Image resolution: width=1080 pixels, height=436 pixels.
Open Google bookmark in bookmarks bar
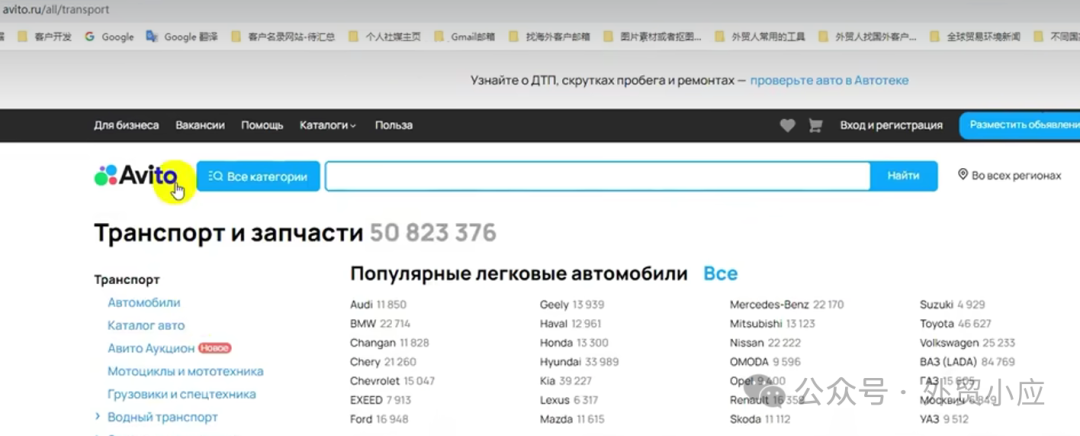click(110, 37)
